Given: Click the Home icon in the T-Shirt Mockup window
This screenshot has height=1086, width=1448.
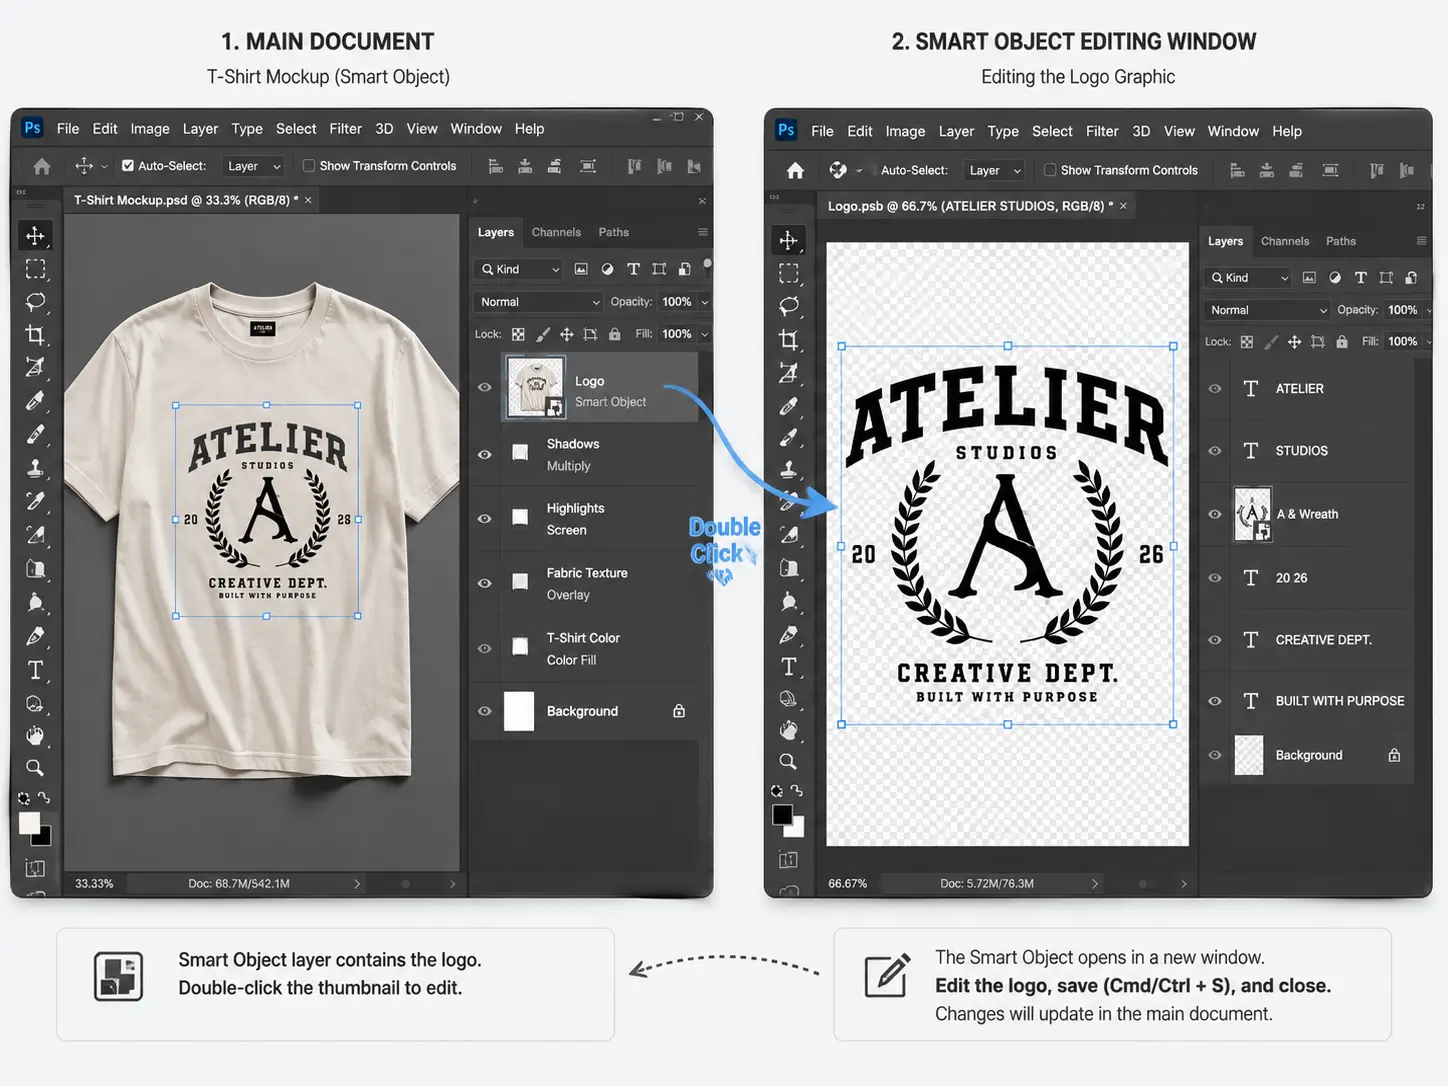Looking at the screenshot, I should [42, 166].
